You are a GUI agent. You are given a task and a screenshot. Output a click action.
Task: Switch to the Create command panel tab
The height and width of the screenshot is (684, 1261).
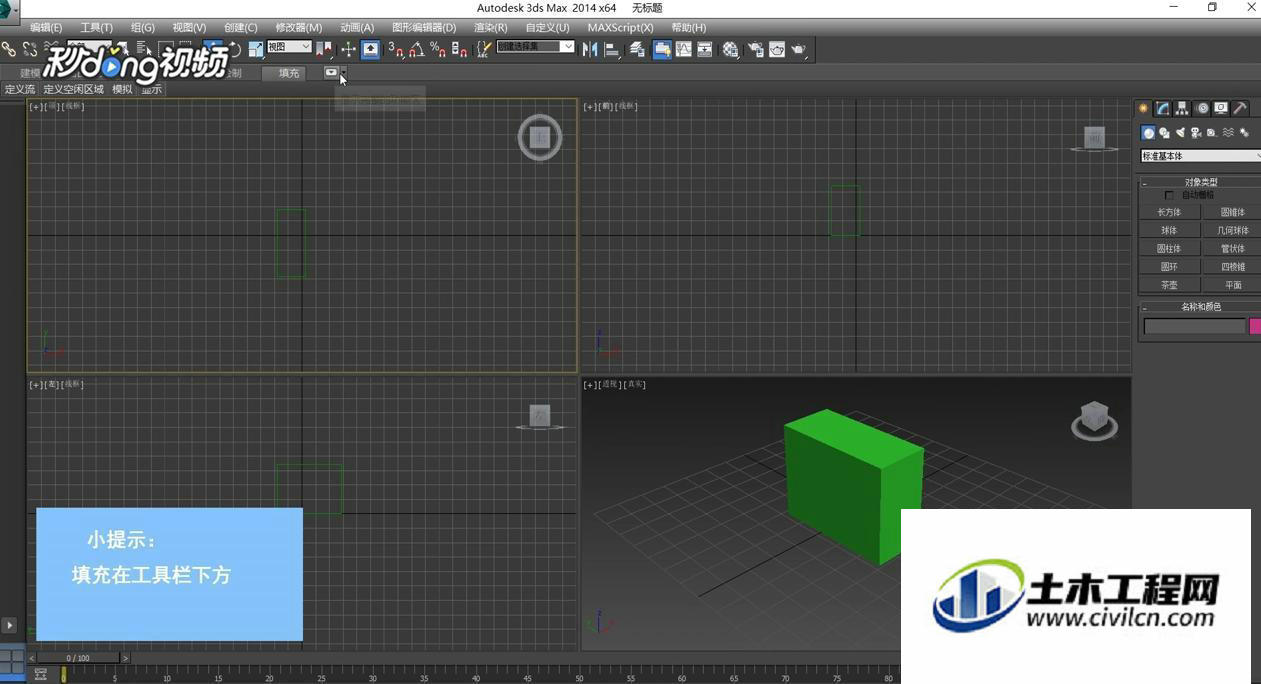pos(1144,108)
